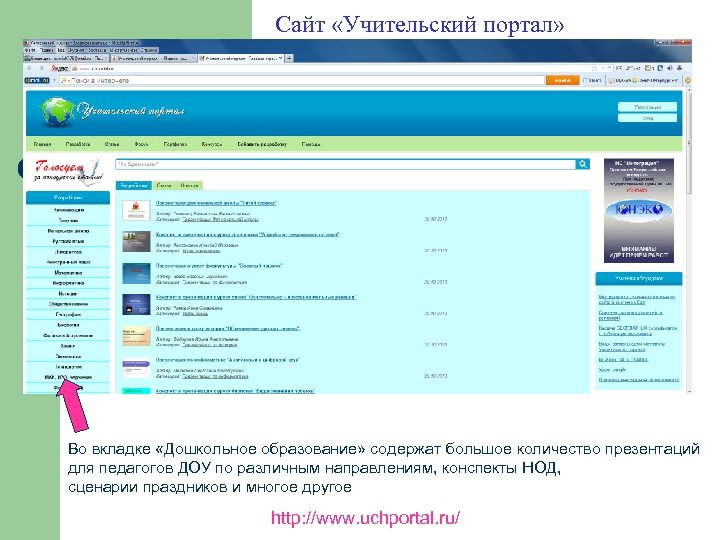
Task: Click the downloads arrow icon in toolbar
Action: [680, 68]
